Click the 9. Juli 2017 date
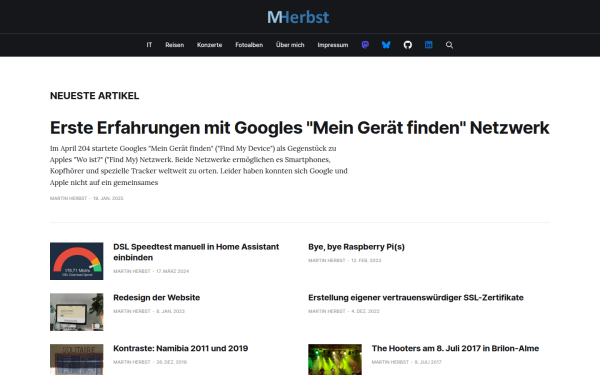 click(x=428, y=362)
